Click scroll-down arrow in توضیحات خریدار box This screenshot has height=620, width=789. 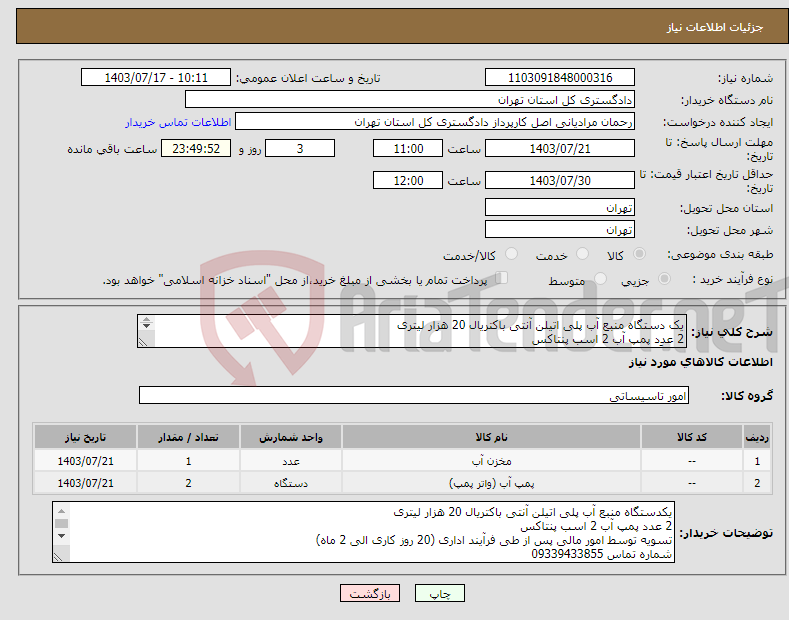coord(61,536)
